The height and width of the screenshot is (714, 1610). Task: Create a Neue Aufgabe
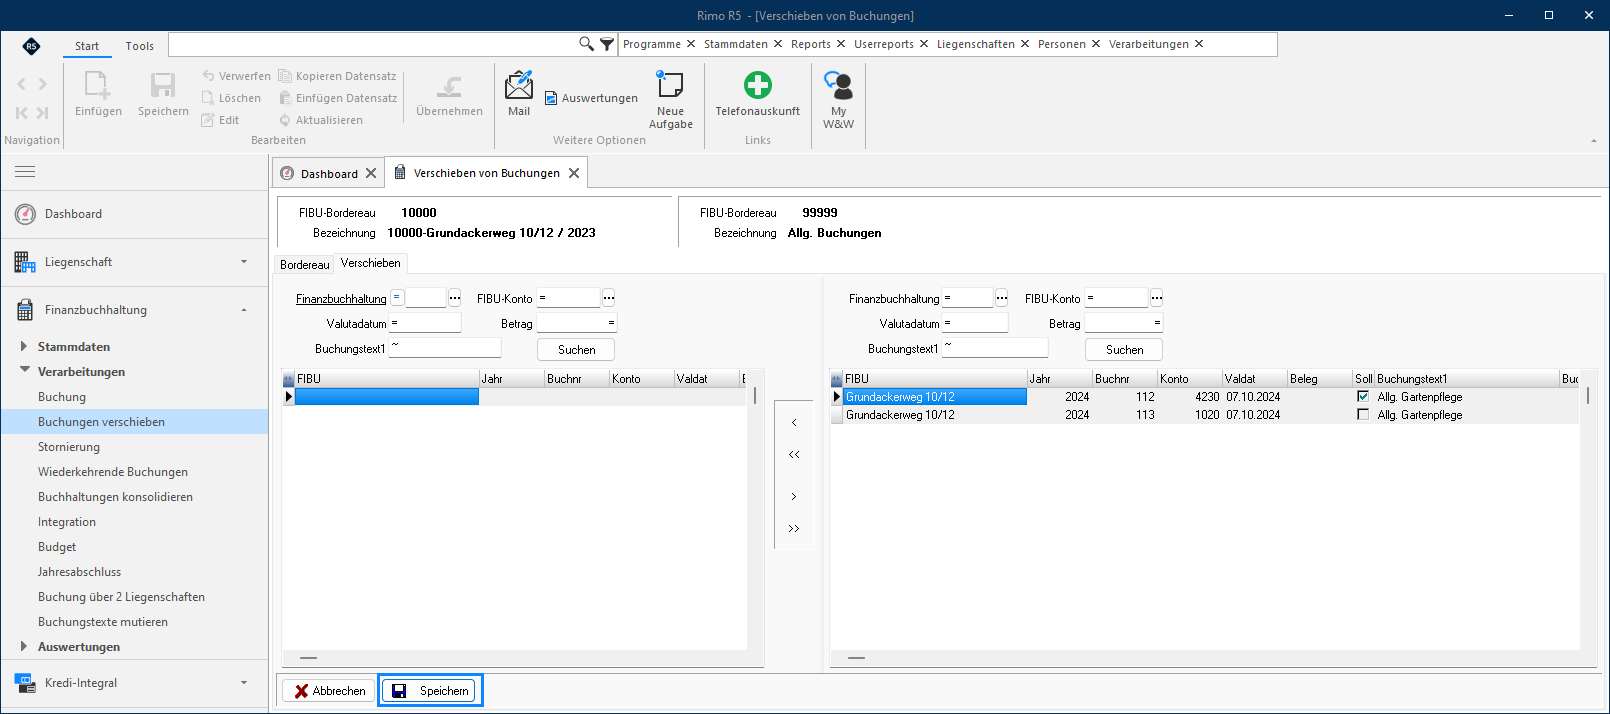[670, 100]
